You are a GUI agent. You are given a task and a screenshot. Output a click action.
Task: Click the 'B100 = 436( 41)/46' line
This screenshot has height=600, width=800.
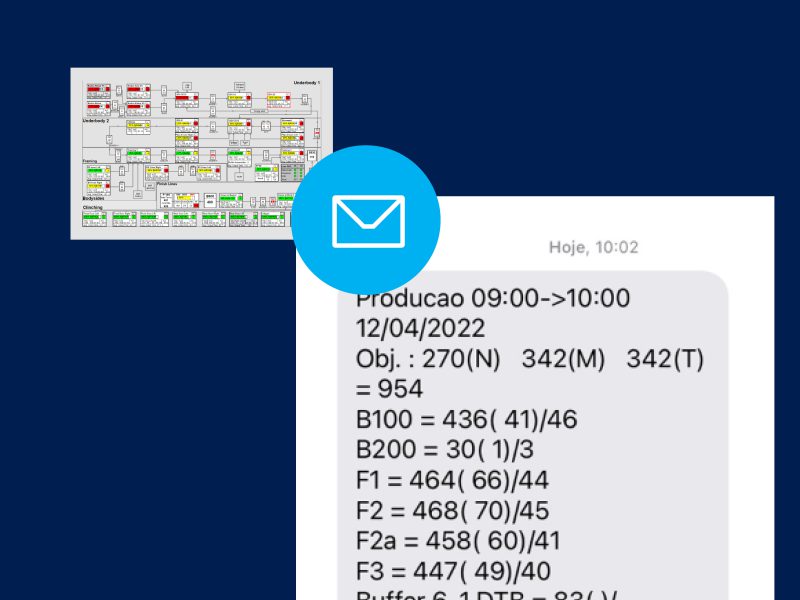point(466,420)
